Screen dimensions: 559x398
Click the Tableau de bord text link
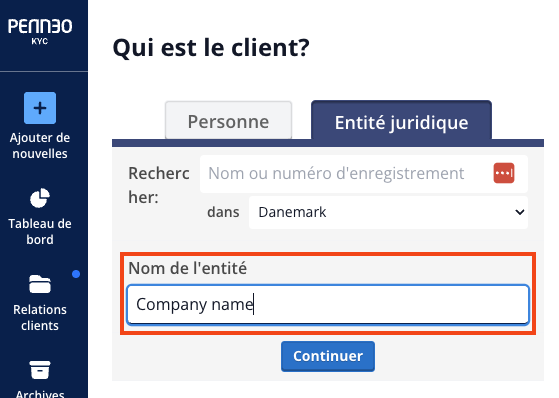pos(40,231)
